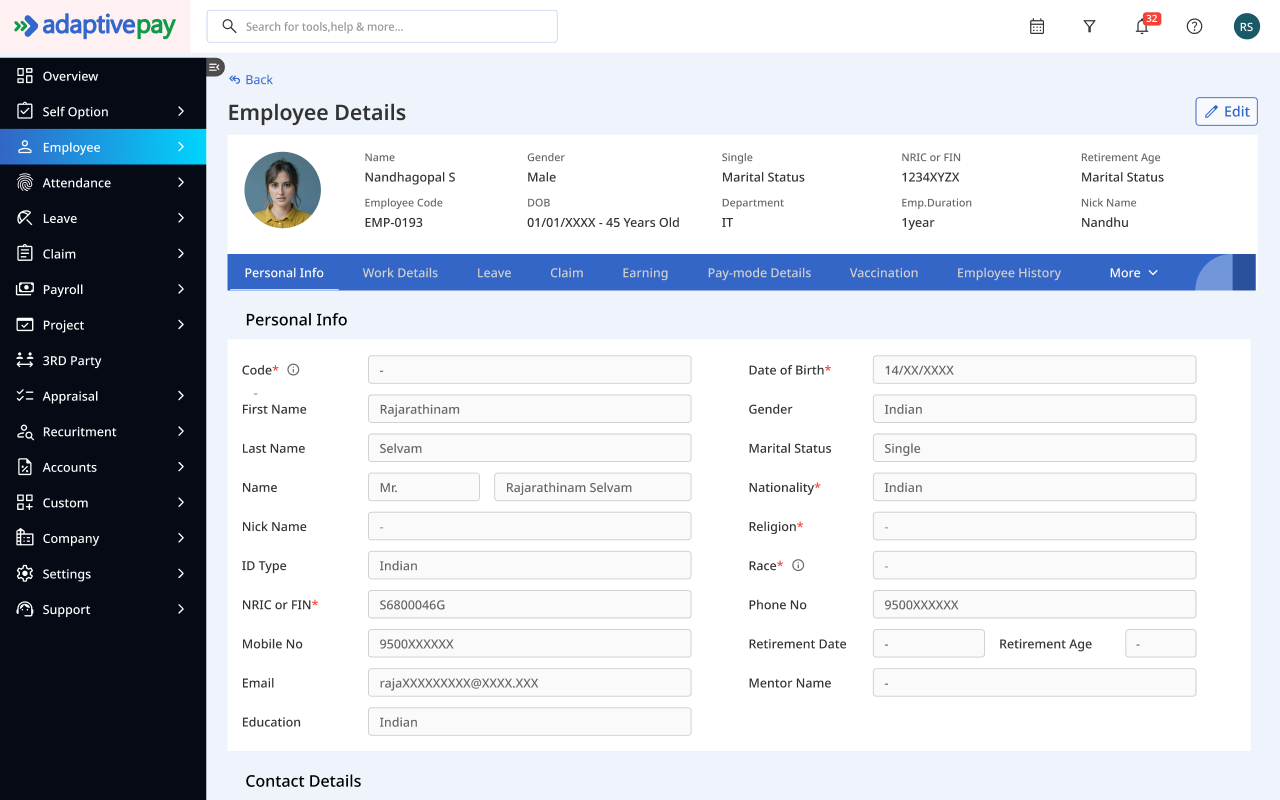Switch to the Vaccination tab

tap(884, 273)
